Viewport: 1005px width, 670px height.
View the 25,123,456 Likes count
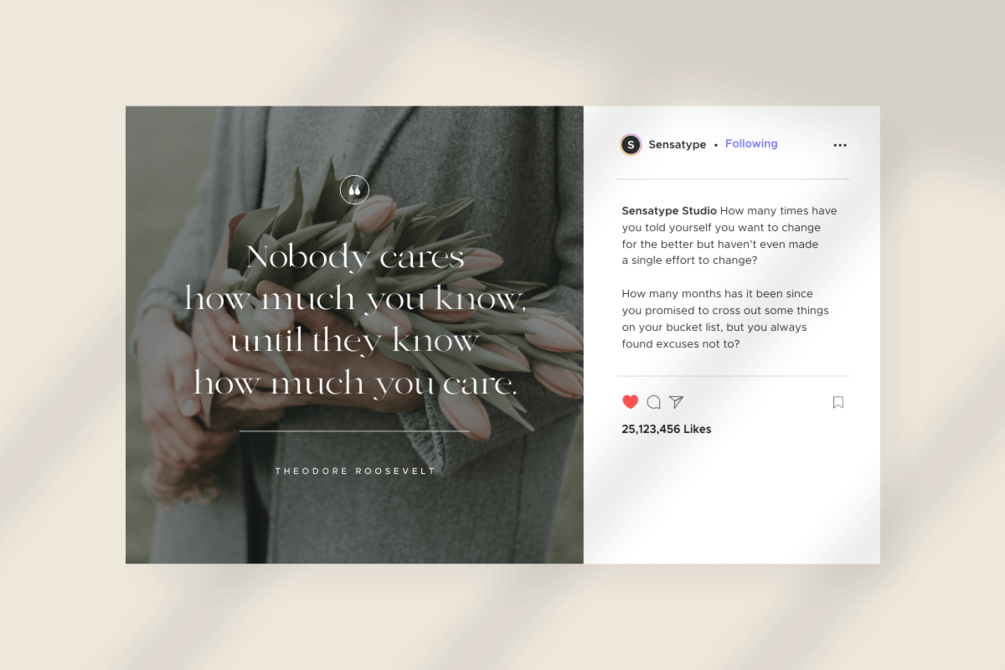pyautogui.click(x=666, y=429)
